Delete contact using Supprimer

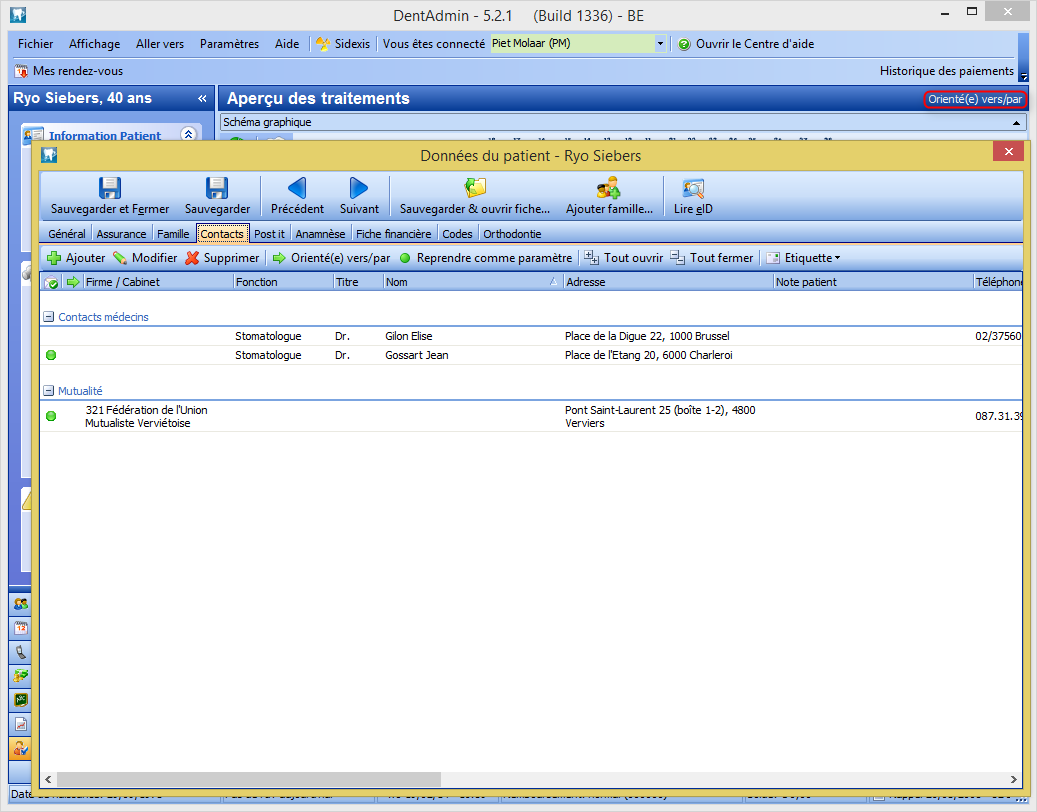coord(222,258)
